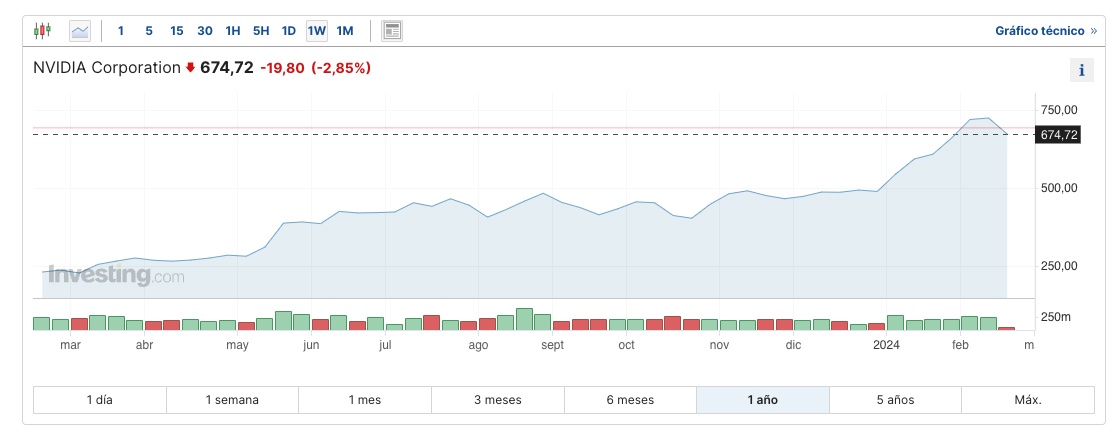Select the area chart type icon

pos(79,31)
